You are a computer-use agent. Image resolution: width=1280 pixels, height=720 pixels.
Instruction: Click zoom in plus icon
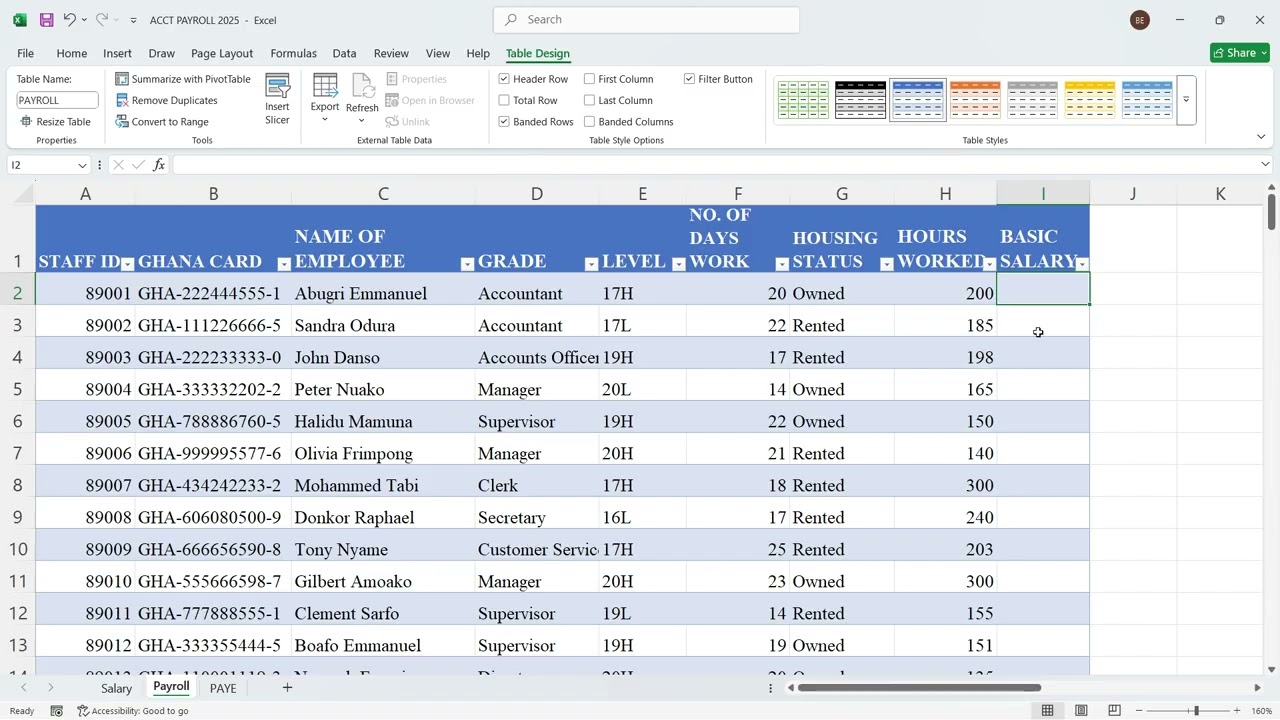coord(1237,711)
